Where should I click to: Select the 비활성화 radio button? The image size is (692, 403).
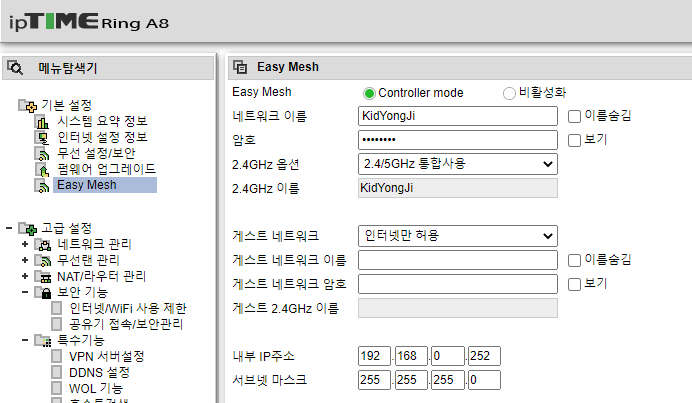[509, 93]
